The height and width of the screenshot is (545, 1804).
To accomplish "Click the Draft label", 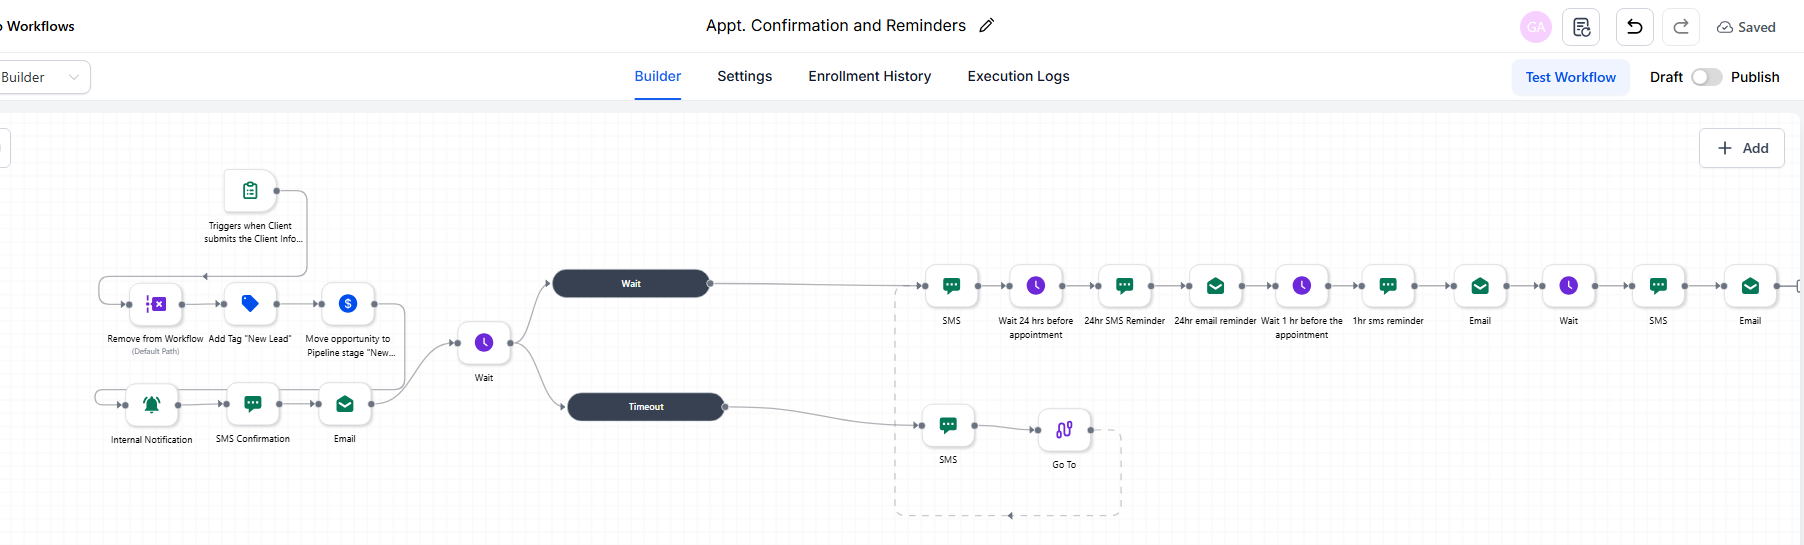I will [1666, 77].
